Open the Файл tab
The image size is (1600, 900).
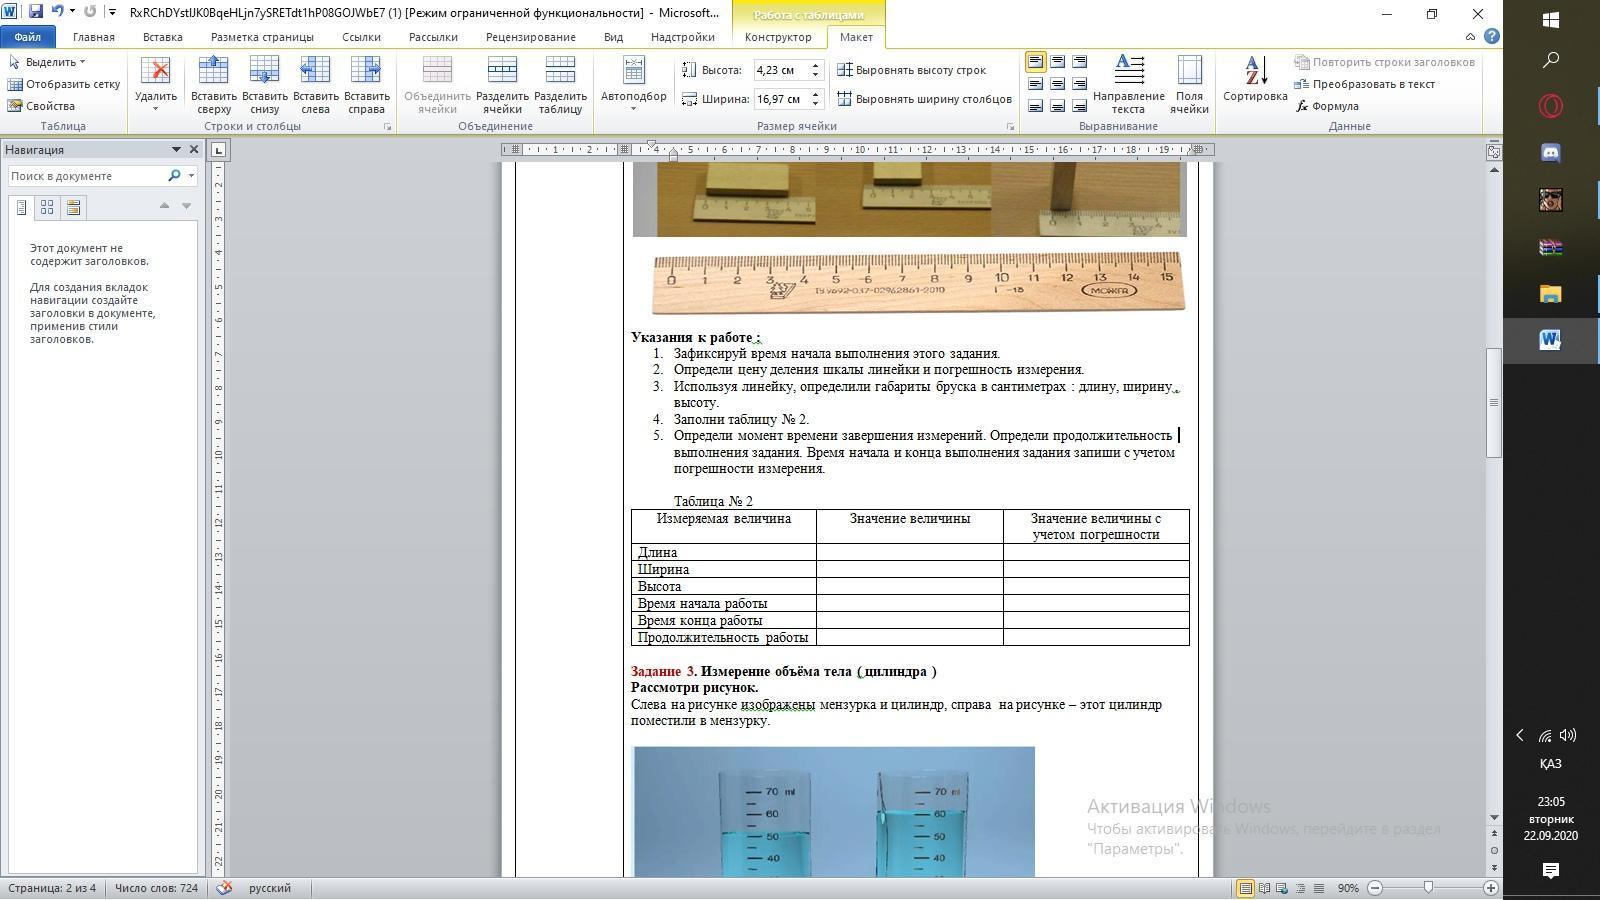(x=27, y=37)
